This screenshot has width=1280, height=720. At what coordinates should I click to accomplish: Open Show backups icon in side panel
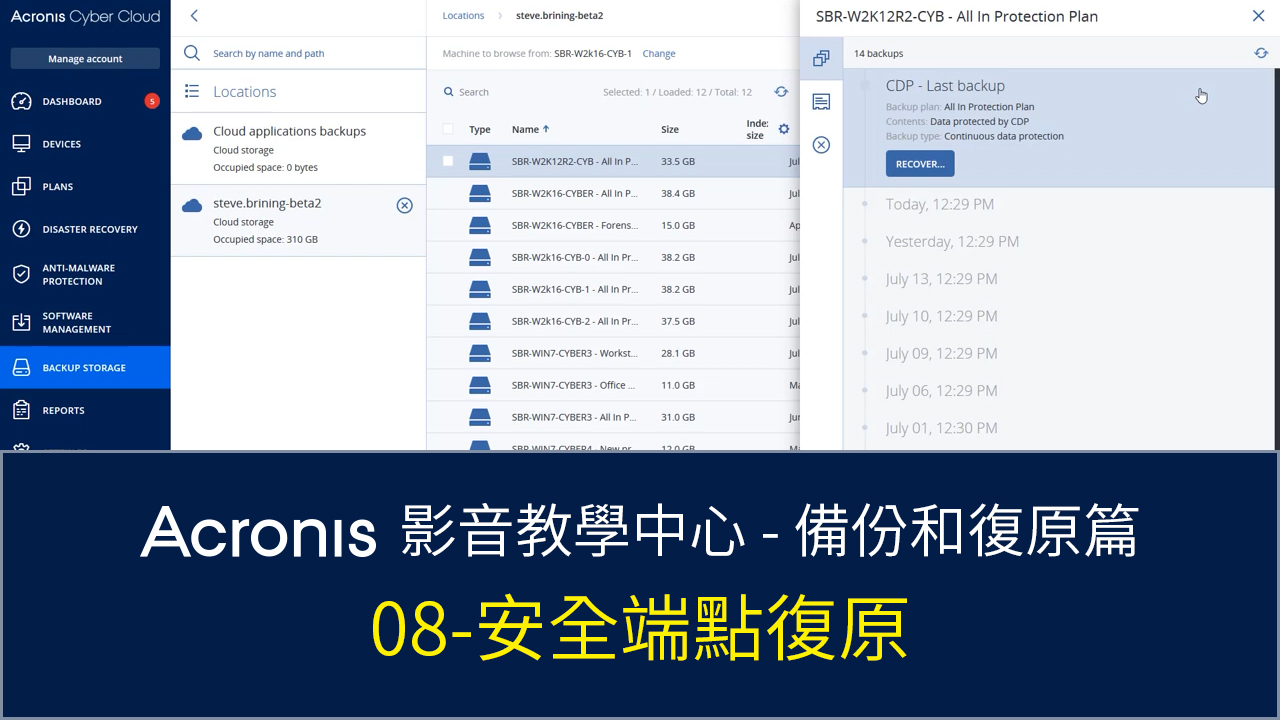[x=821, y=59]
